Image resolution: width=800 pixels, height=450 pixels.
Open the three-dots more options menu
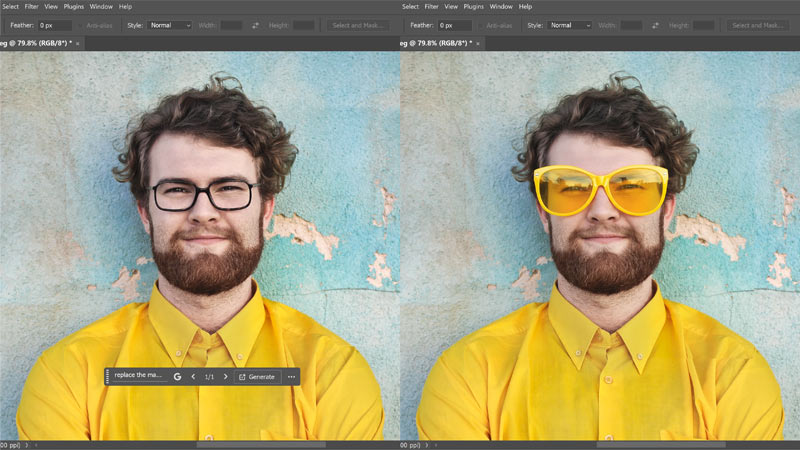tap(291, 377)
